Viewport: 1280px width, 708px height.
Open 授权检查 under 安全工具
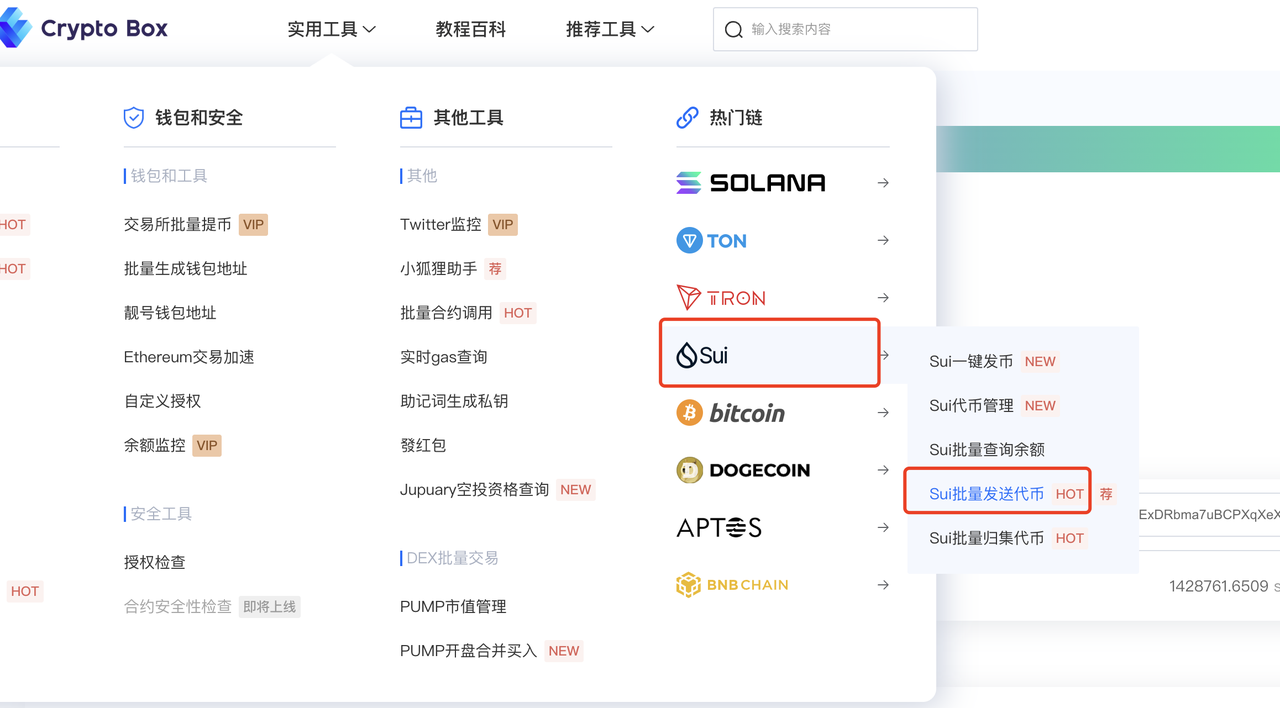[155, 562]
